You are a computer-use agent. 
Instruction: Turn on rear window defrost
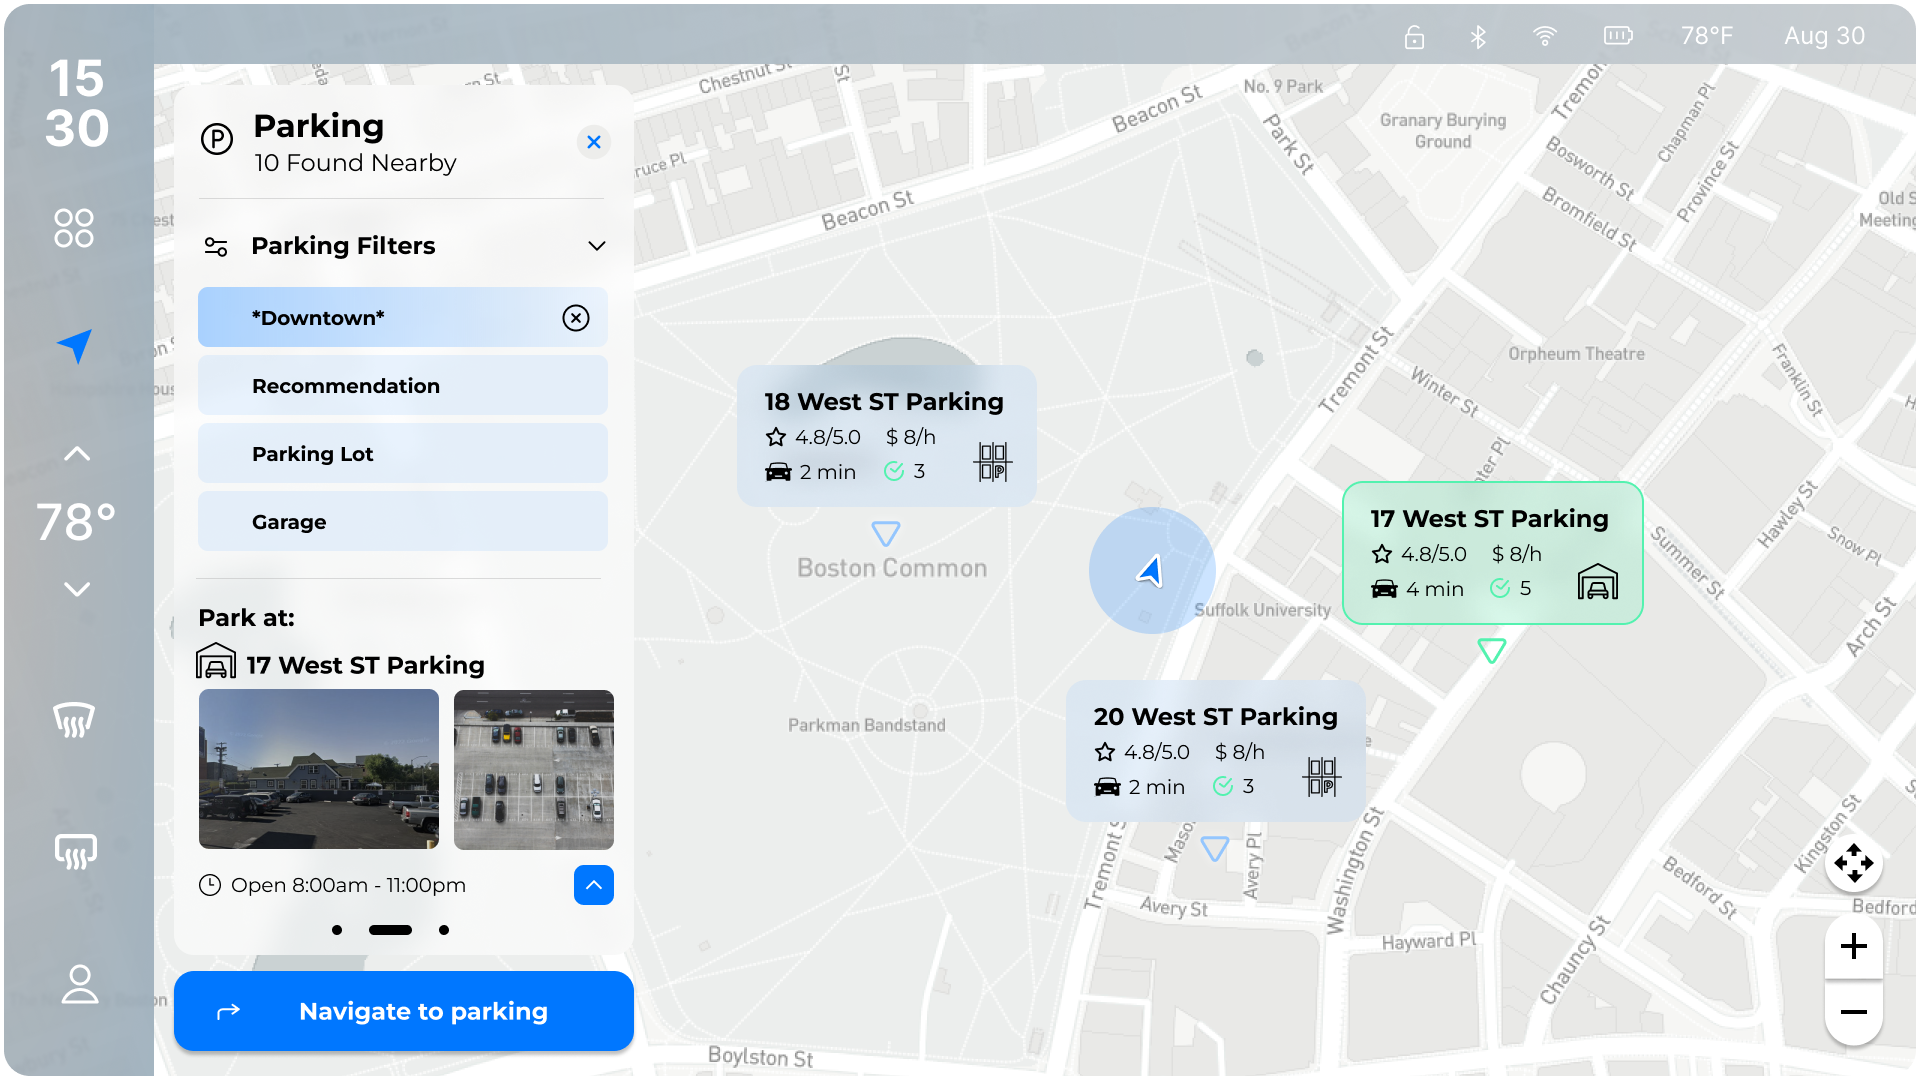75,851
